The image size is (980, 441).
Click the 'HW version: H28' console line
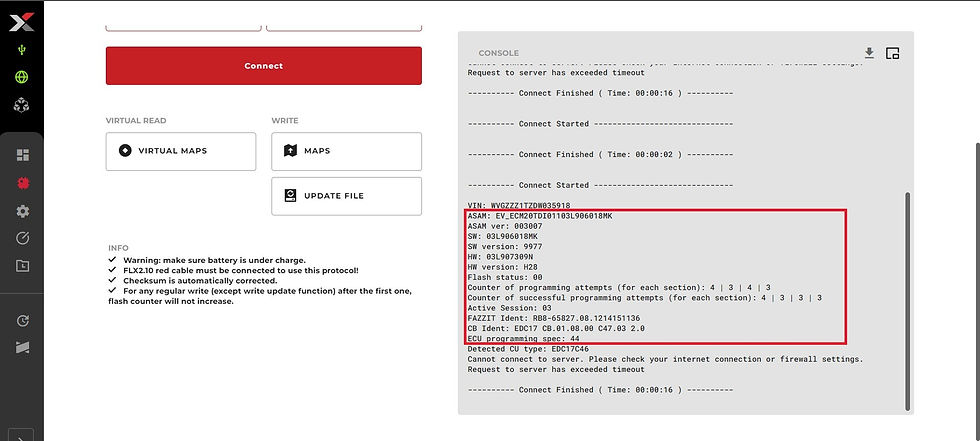500,267
